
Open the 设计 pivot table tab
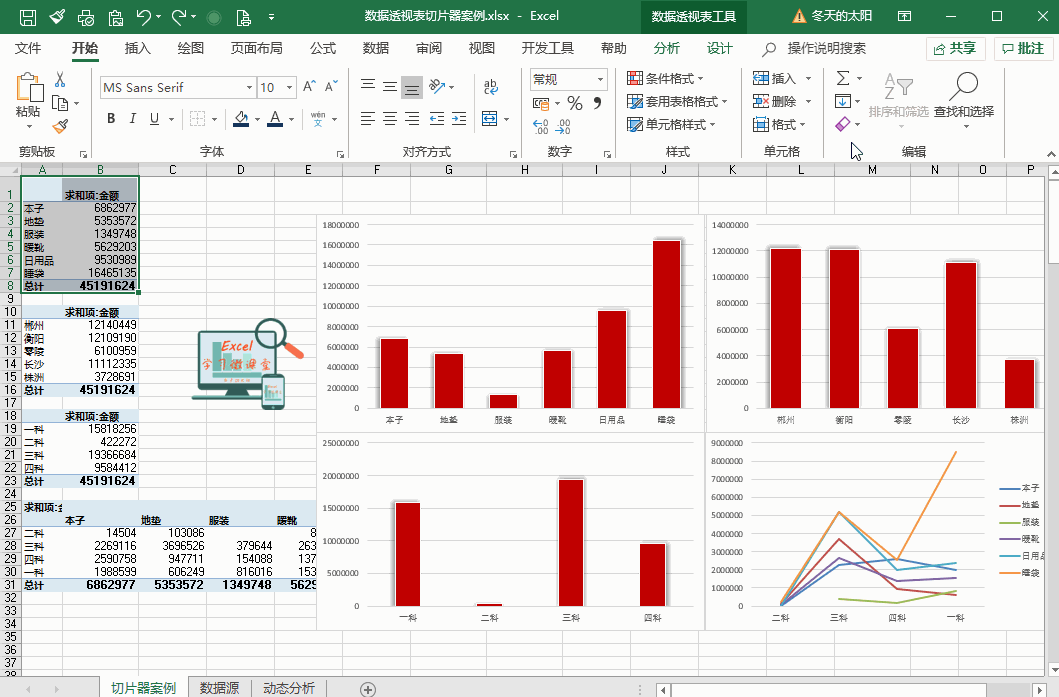(x=719, y=48)
